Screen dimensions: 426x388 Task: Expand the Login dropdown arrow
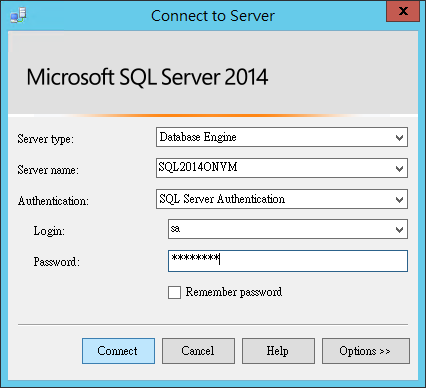399,229
